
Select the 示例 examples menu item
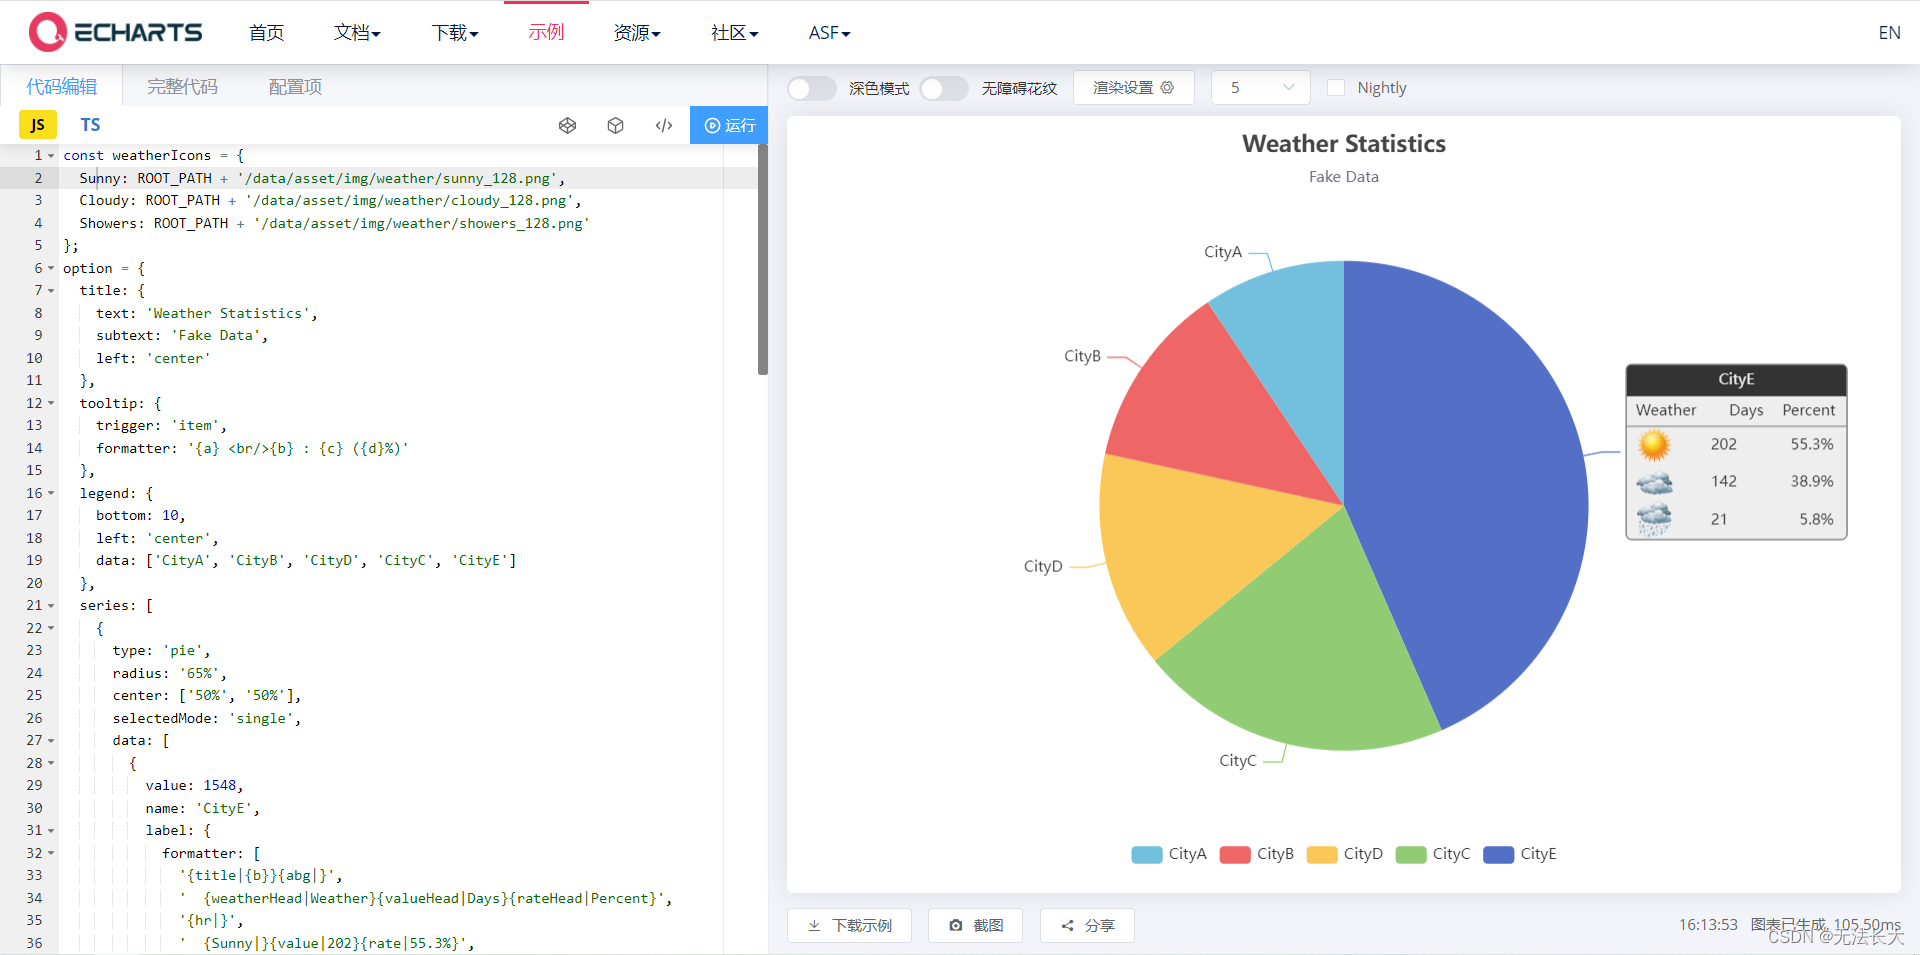pos(546,33)
